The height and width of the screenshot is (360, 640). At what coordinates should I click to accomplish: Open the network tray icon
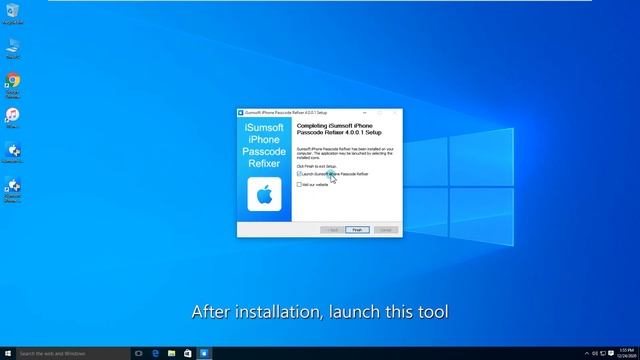coord(603,353)
